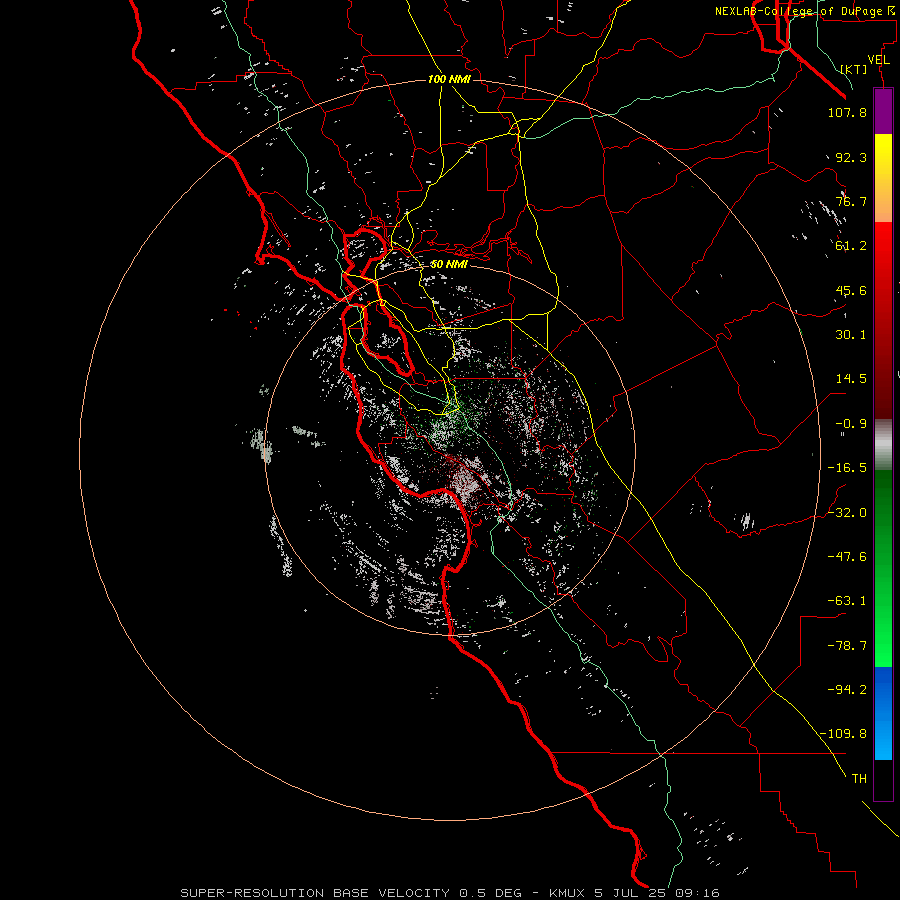
Task: Select the -0.9 legend value
Action: 851,424
